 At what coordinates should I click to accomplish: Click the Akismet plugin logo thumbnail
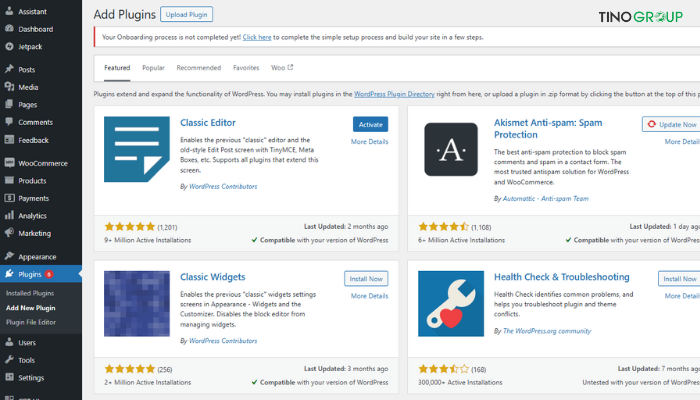[x=451, y=149]
